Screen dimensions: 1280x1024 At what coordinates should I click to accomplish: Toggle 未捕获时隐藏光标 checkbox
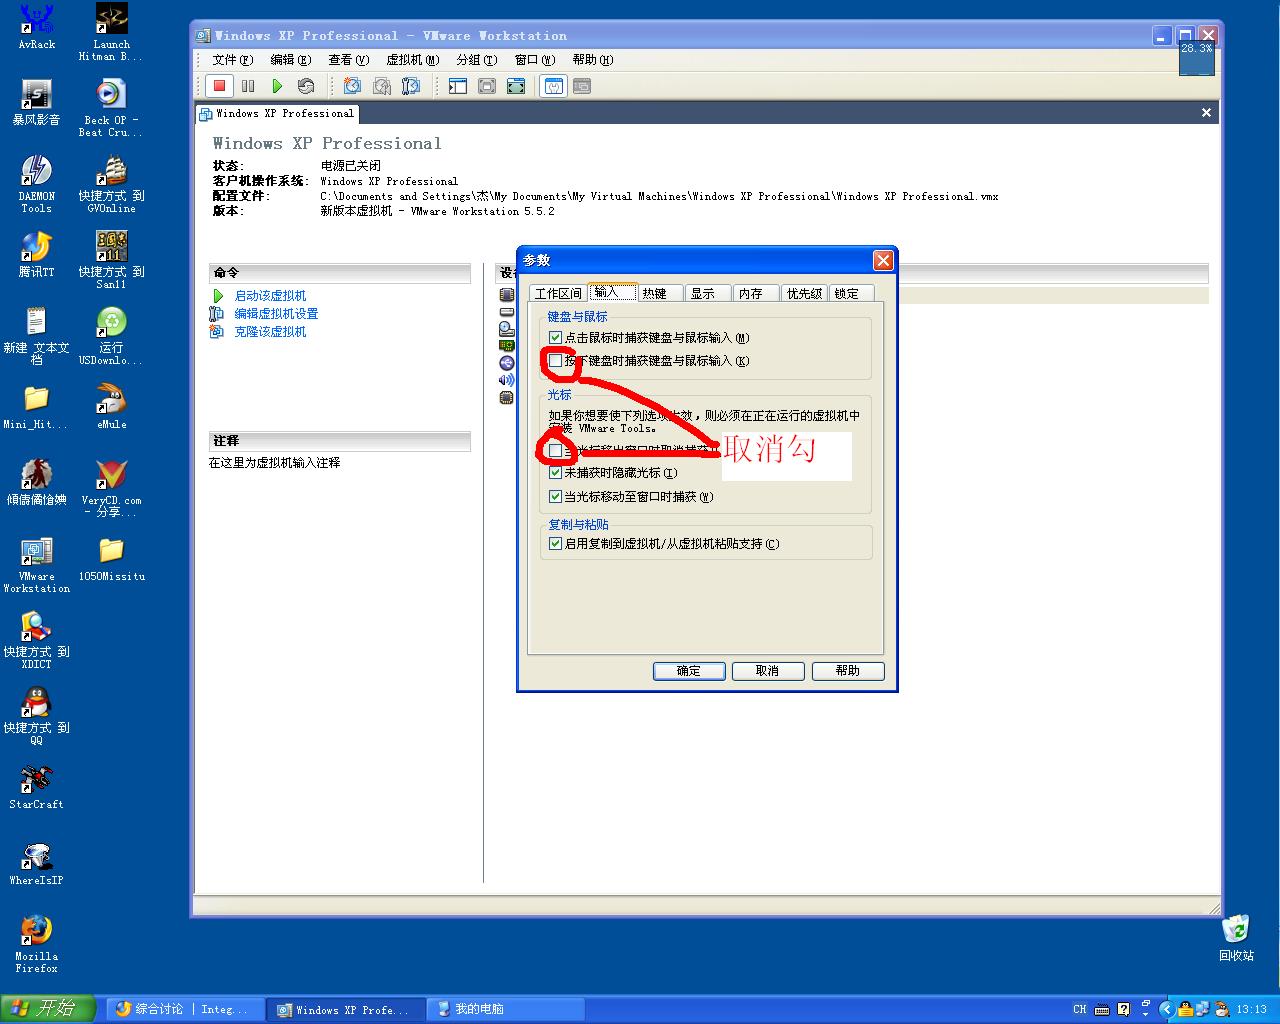click(555, 473)
